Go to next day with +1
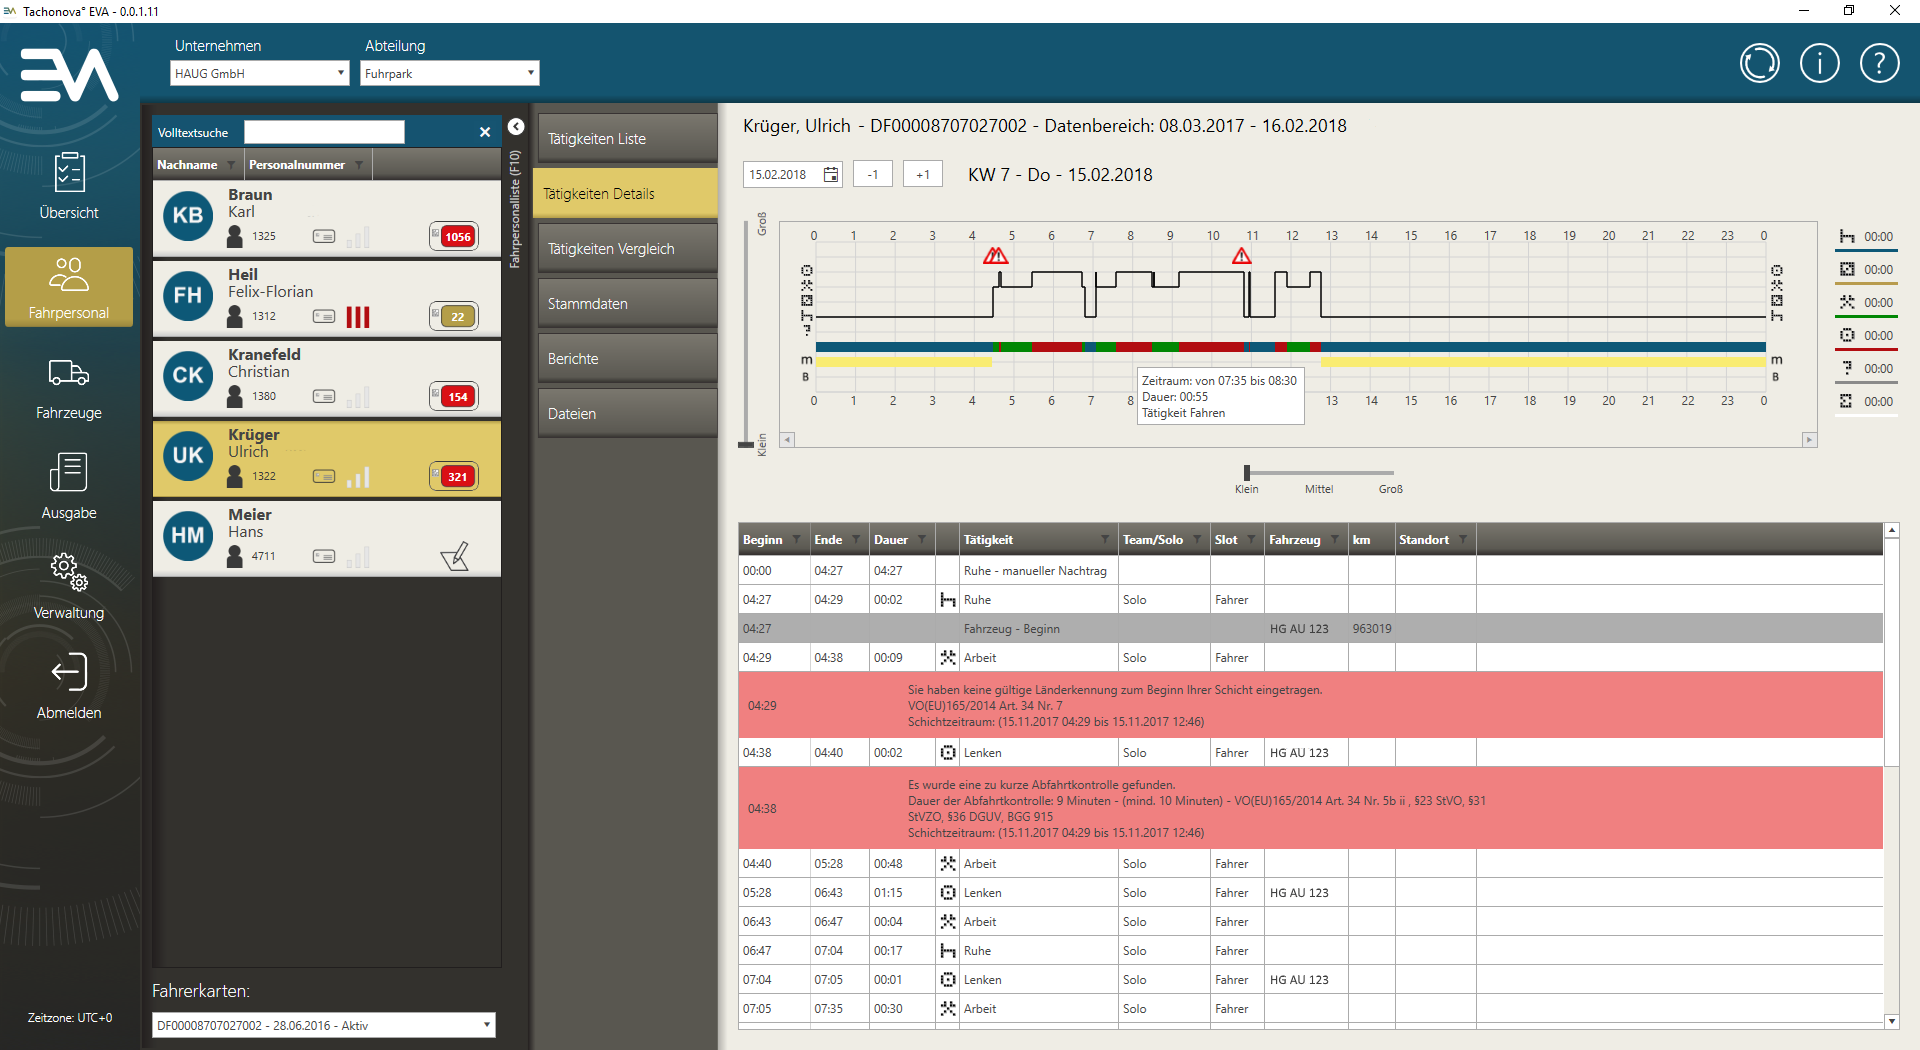Viewport: 1920px width, 1050px height. click(x=922, y=175)
